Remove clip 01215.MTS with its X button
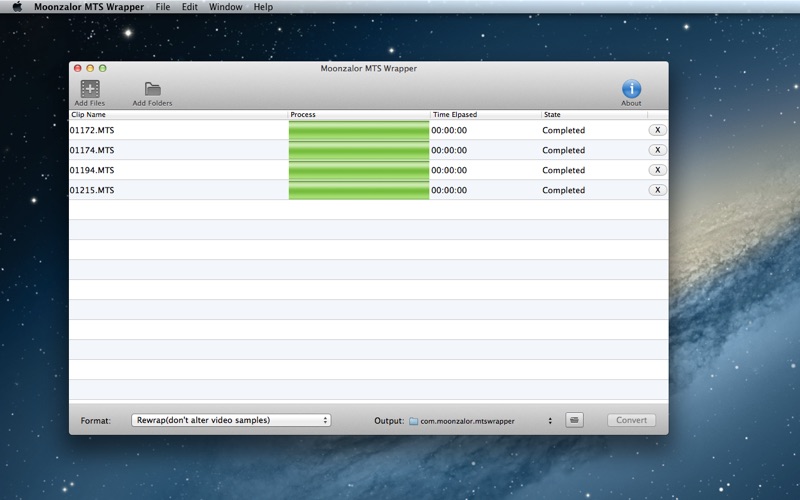Viewport: 800px width, 500px height. click(x=657, y=190)
